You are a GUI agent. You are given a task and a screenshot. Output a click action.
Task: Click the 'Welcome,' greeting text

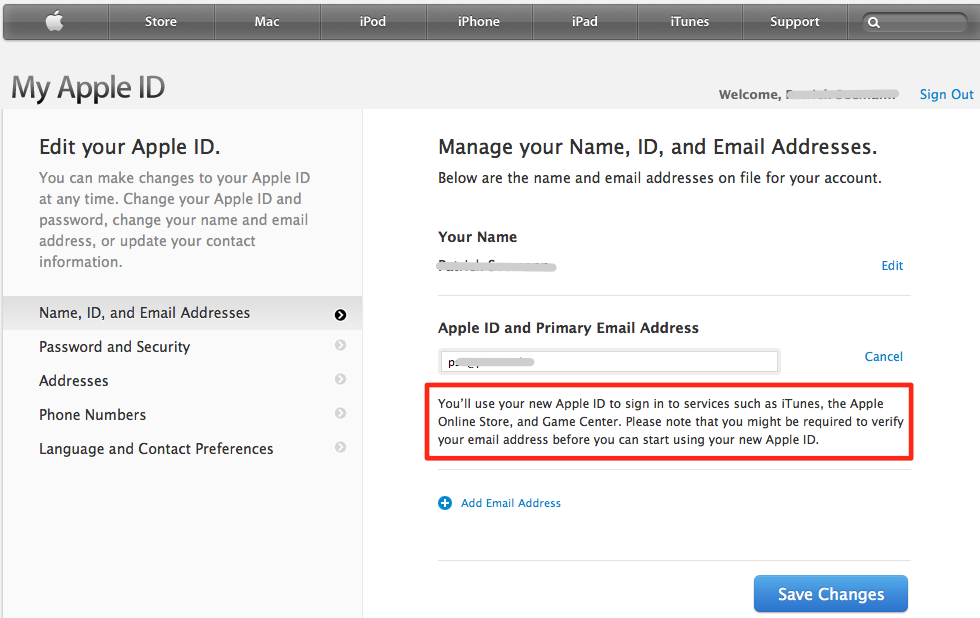click(x=749, y=94)
